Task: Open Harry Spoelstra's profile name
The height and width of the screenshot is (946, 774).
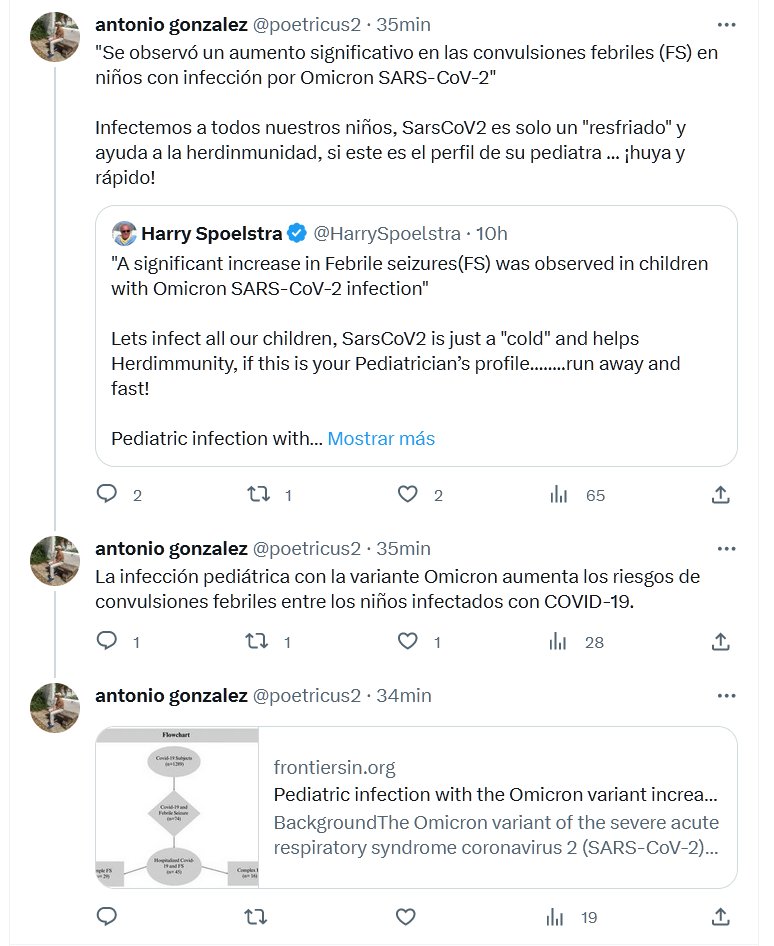Action: 211,234
